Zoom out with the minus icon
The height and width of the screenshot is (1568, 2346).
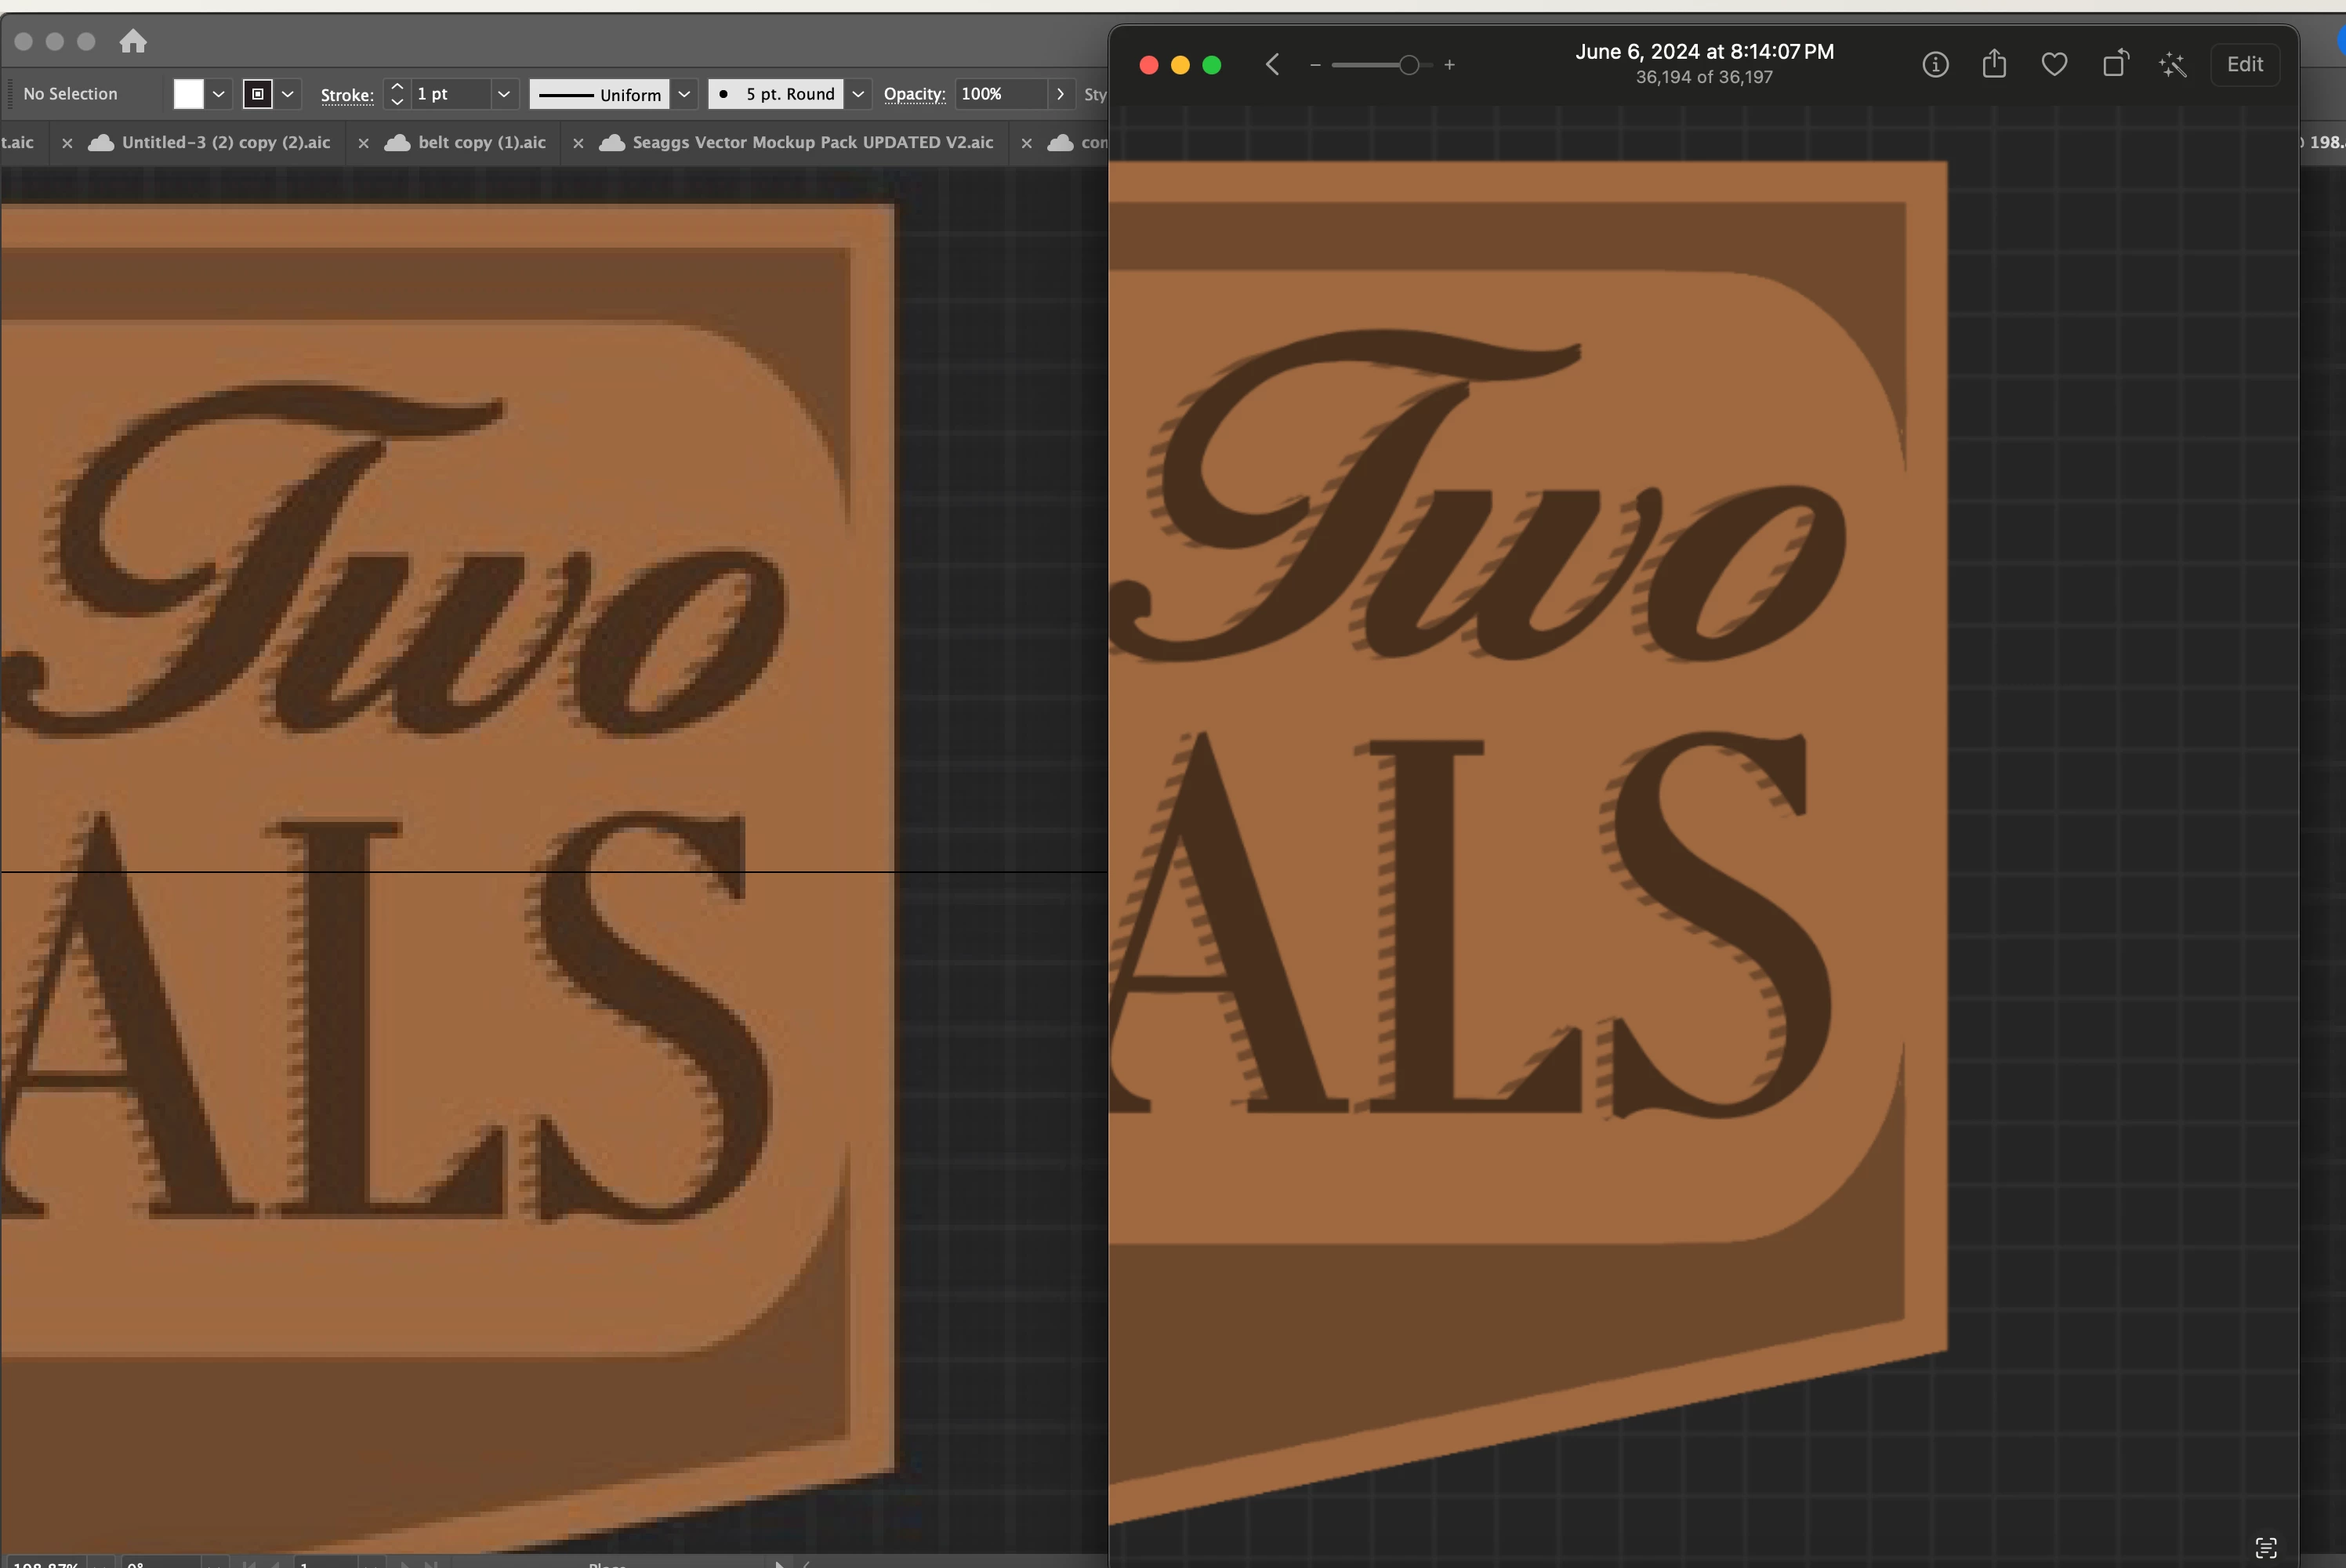tap(1315, 65)
